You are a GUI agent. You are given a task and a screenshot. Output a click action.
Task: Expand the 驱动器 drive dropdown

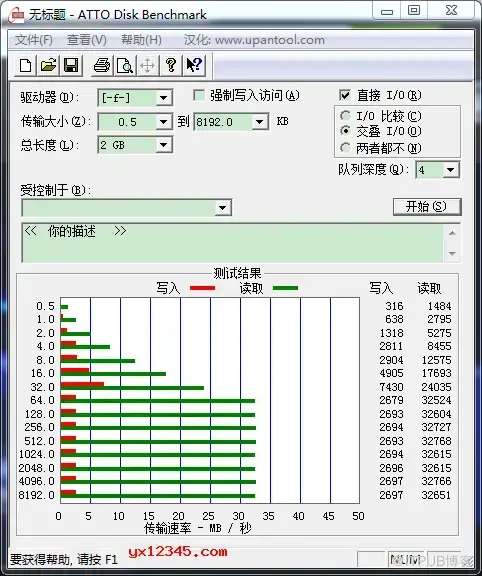point(163,98)
